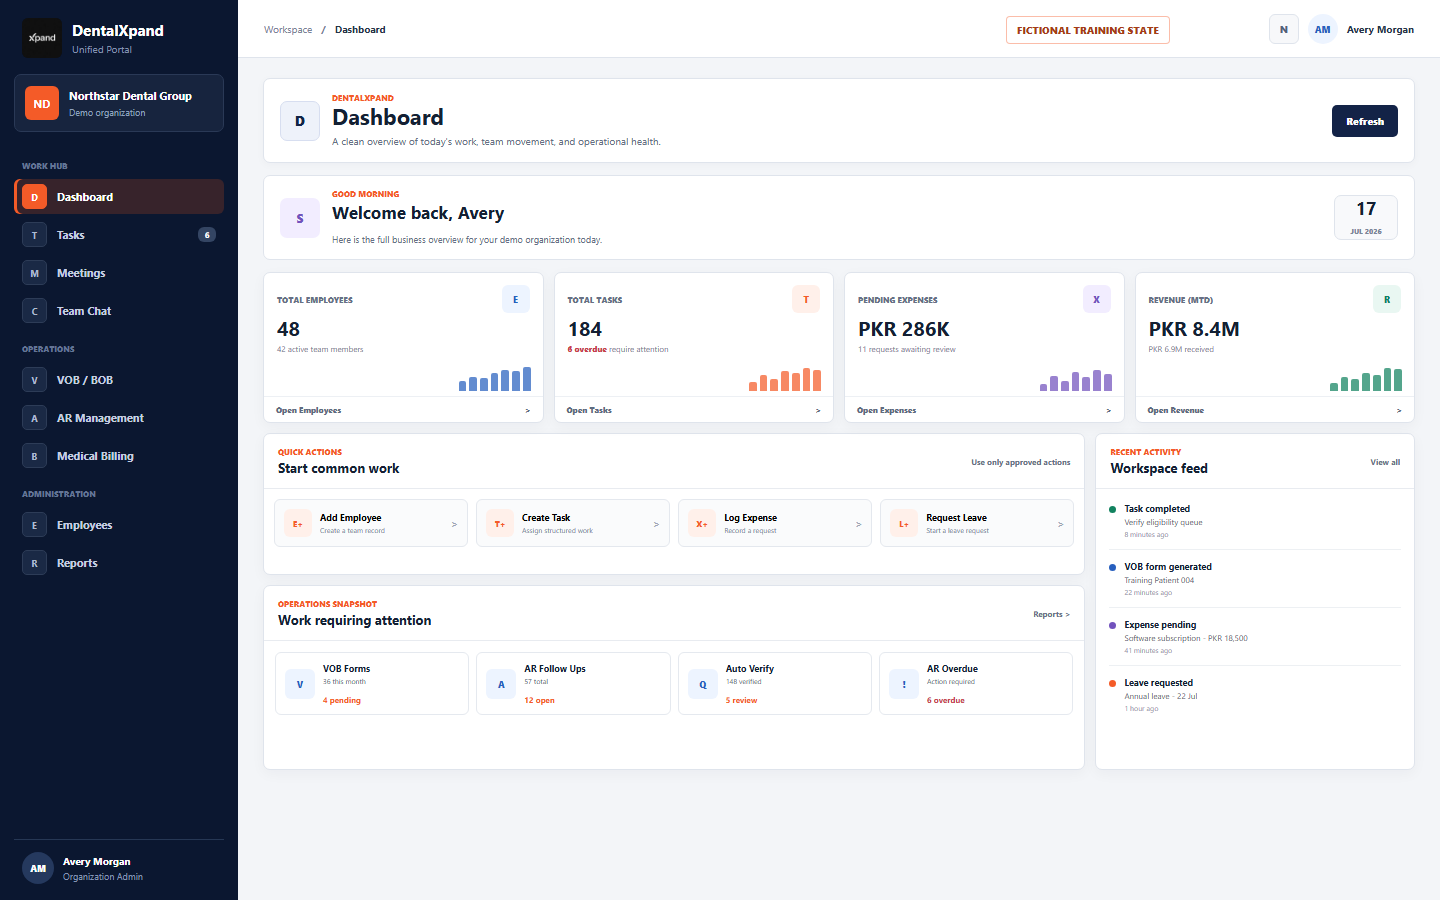The height and width of the screenshot is (900, 1440).
Task: Open the Tasks label in the sidebar
Action: pyautogui.click(x=71, y=235)
